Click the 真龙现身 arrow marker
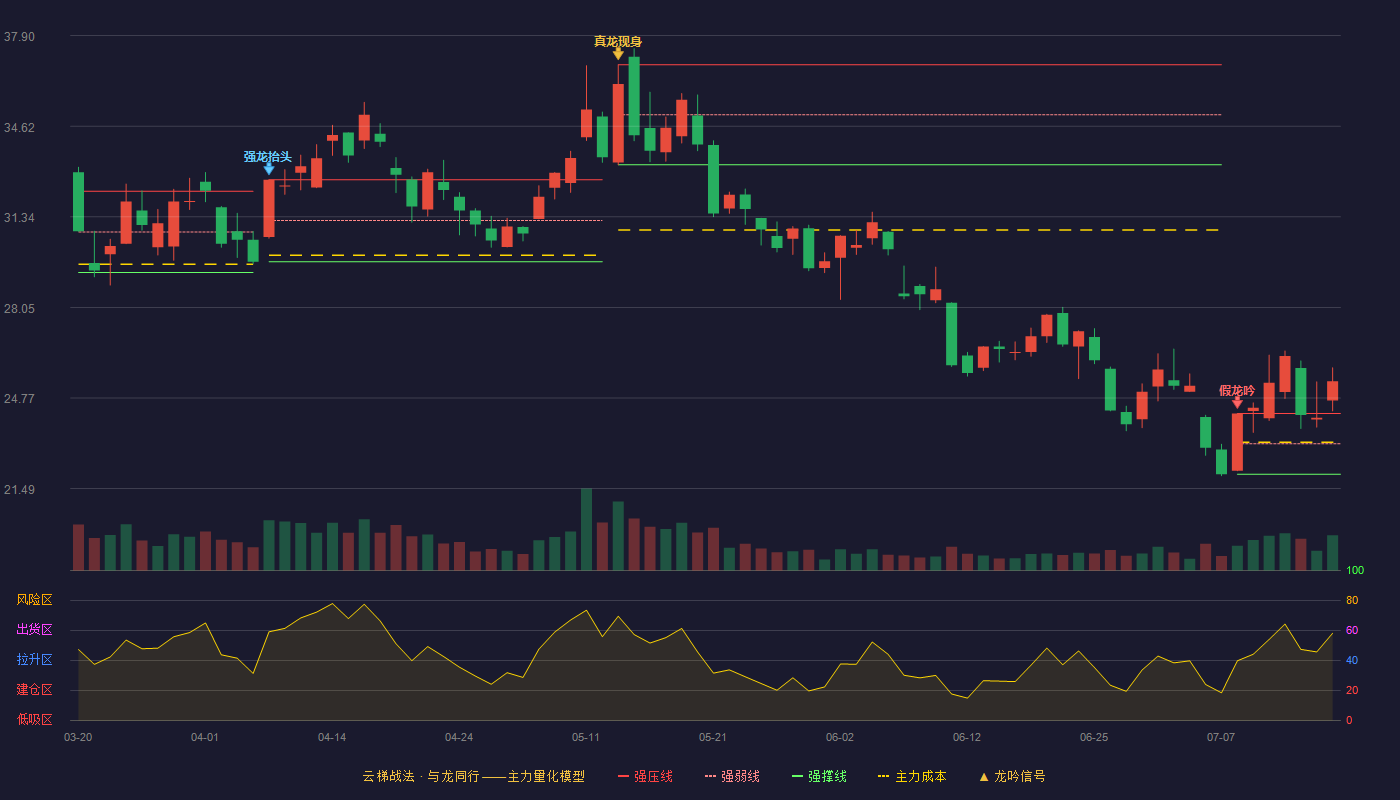This screenshot has width=1400, height=800. pos(618,53)
